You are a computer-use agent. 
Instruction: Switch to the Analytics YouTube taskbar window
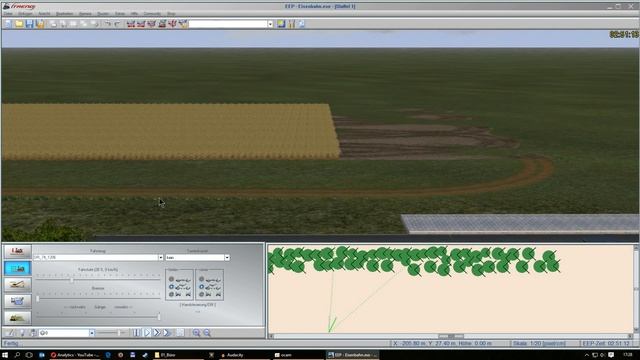point(75,355)
